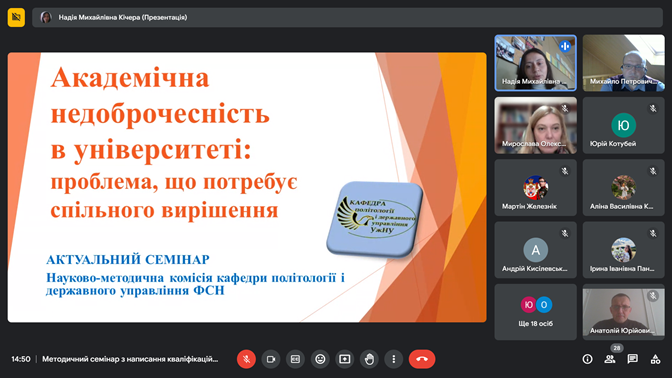Show the participants people panel

coord(610,359)
